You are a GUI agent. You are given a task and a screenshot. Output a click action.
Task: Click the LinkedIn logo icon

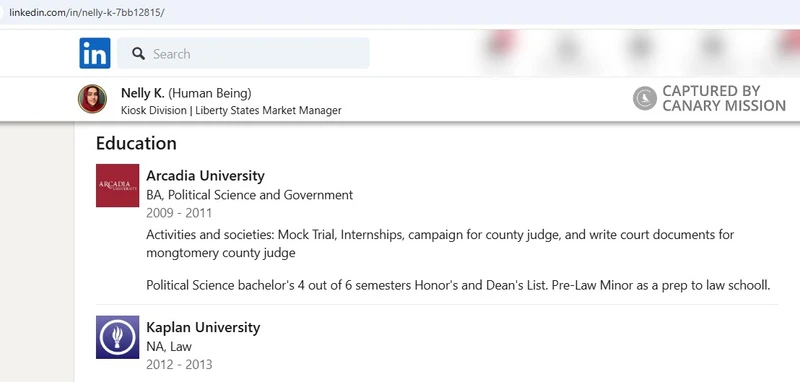point(95,53)
